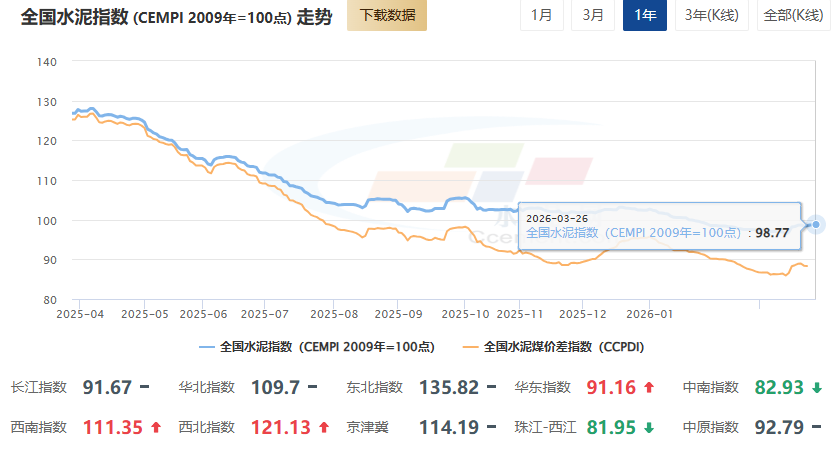
Task: Toggle the 全国水泥煤价差指数 (CCPDI) legend series
Action: tap(553, 347)
